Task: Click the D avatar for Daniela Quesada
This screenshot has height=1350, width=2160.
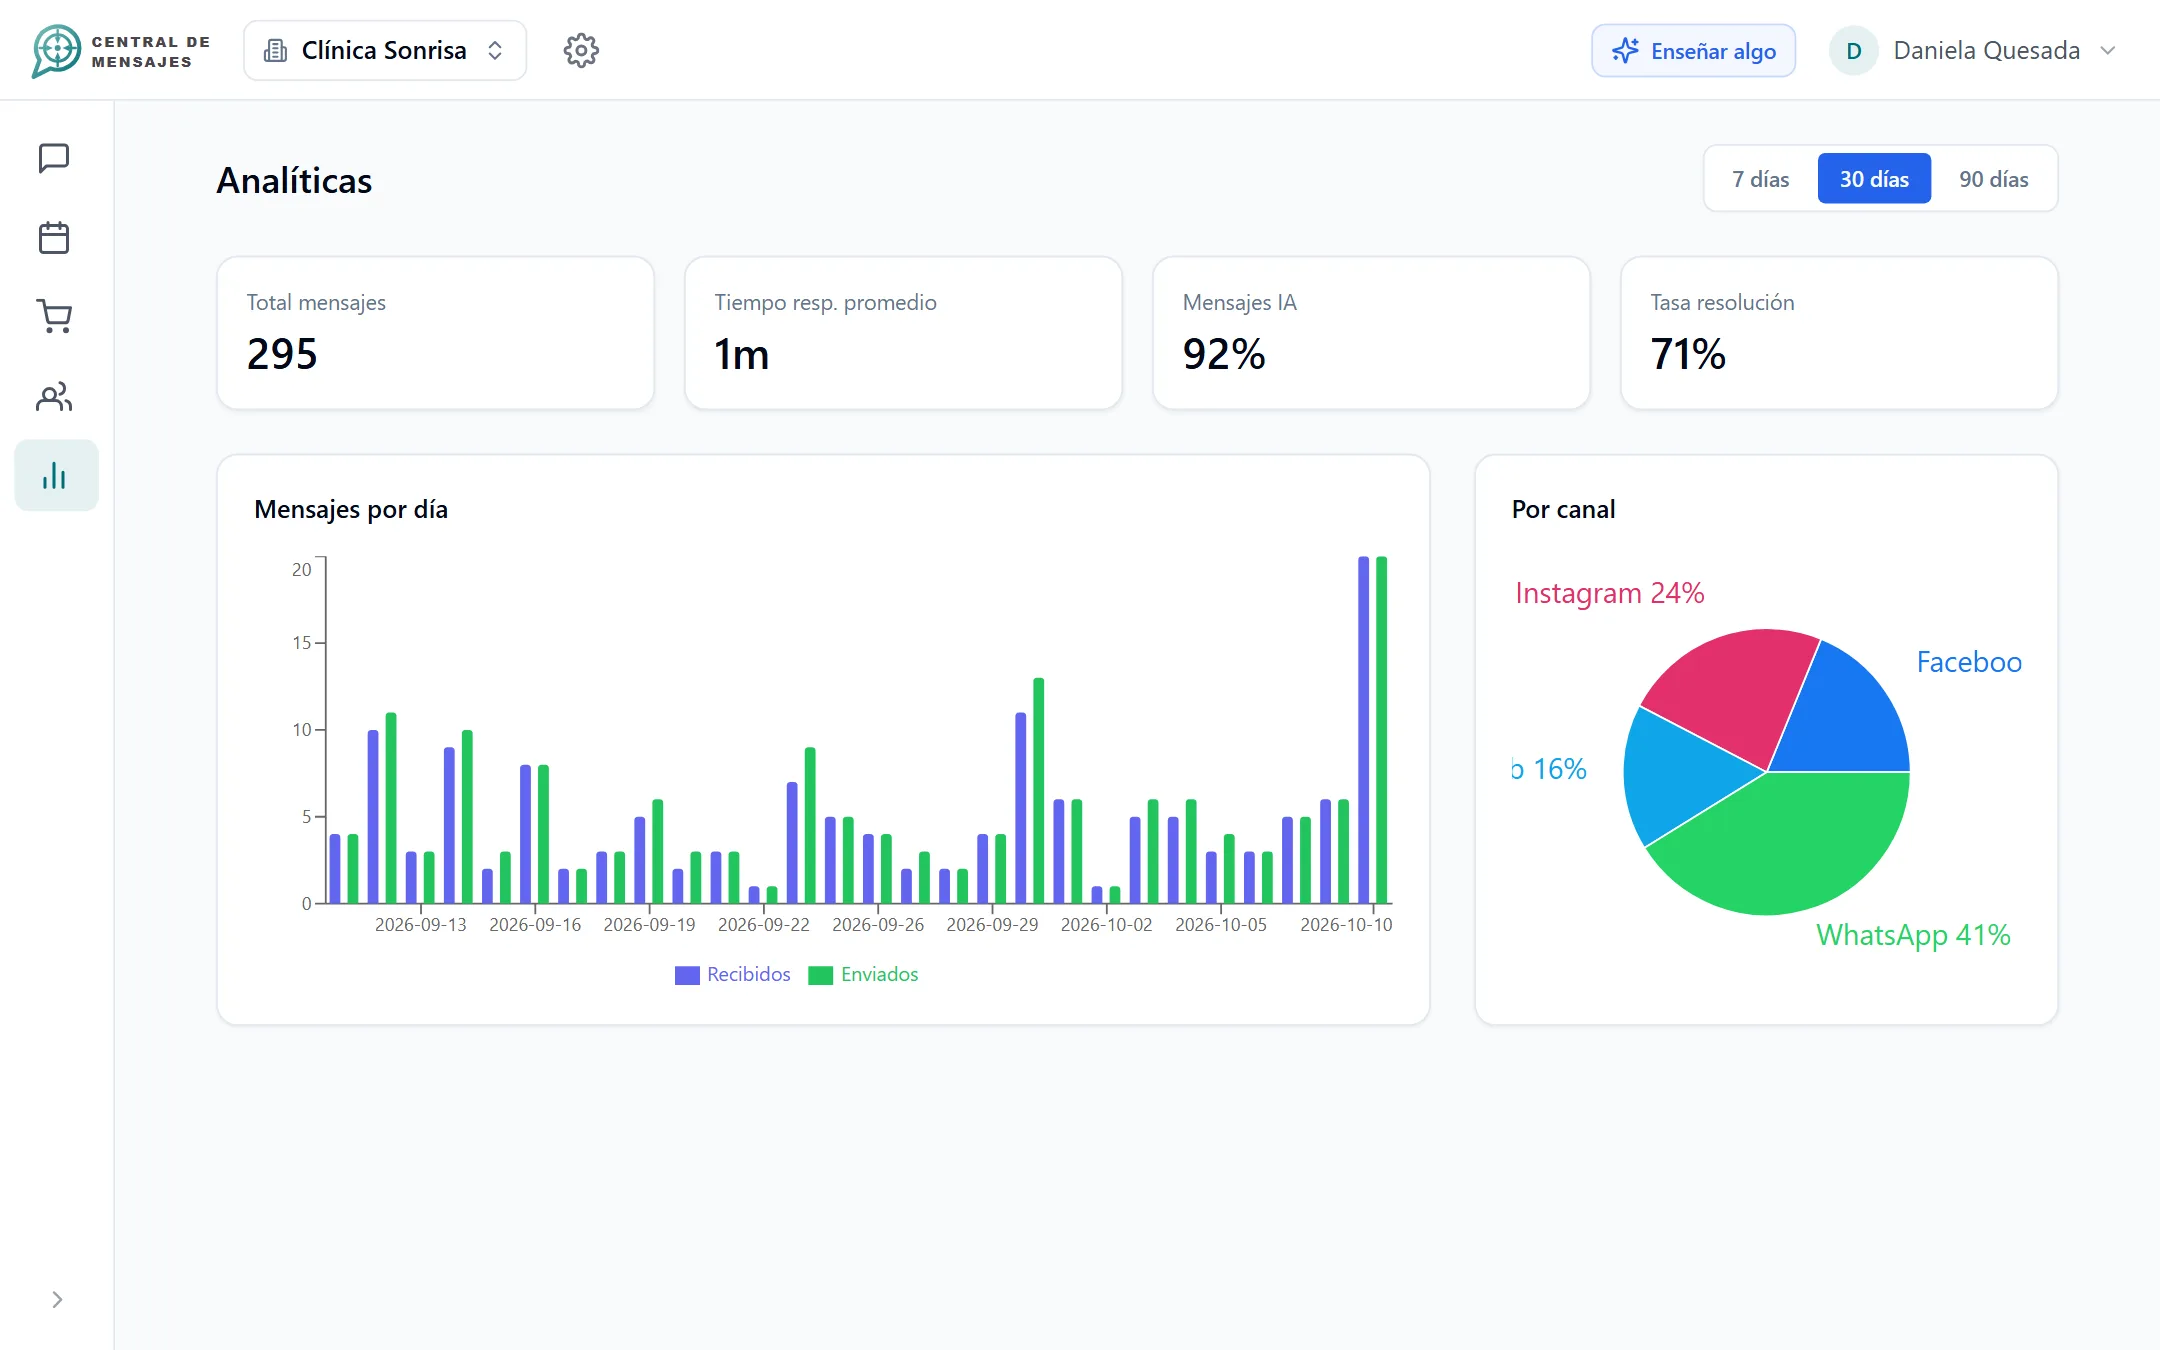Action: click(x=1853, y=51)
